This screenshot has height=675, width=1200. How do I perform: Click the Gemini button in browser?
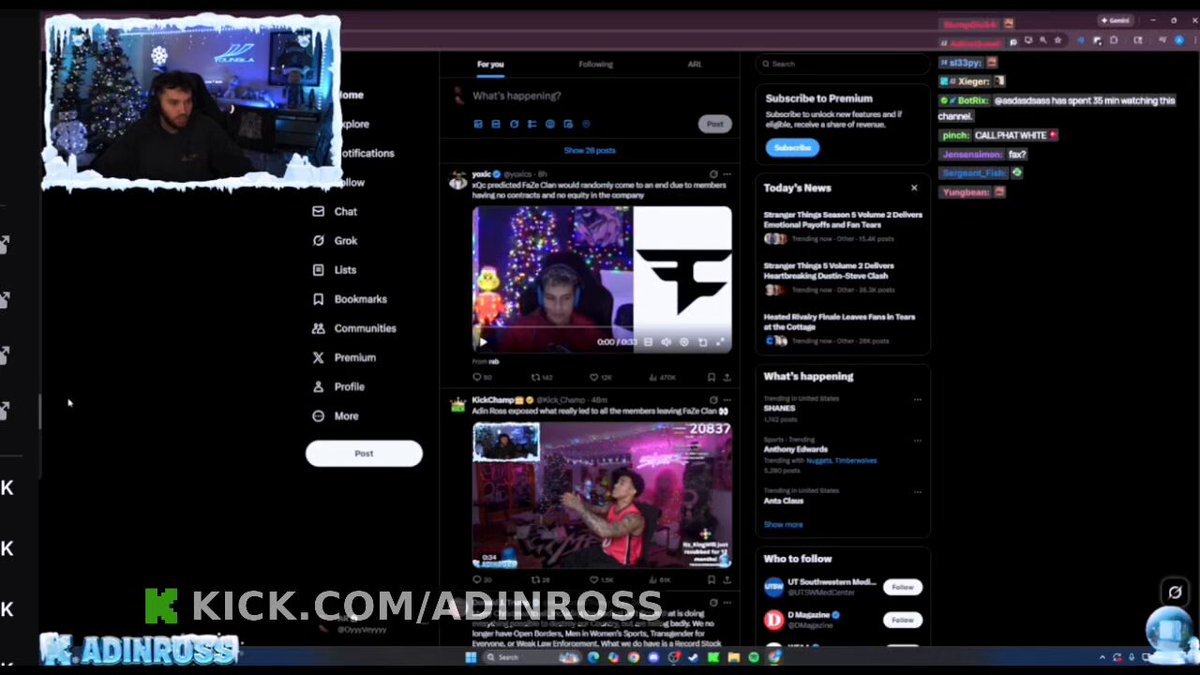[1116, 20]
